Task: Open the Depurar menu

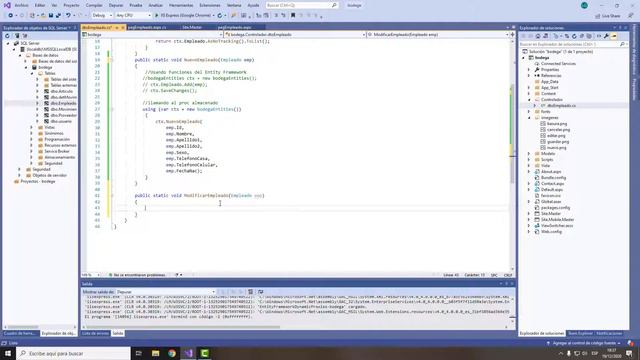Action: coord(116,5)
